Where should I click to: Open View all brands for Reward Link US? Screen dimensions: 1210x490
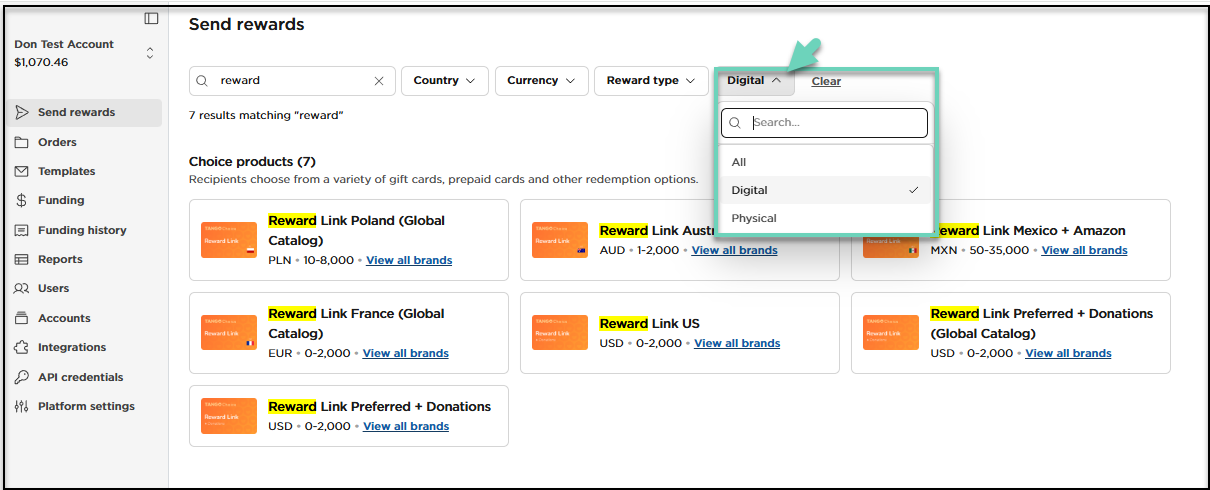[x=737, y=343]
